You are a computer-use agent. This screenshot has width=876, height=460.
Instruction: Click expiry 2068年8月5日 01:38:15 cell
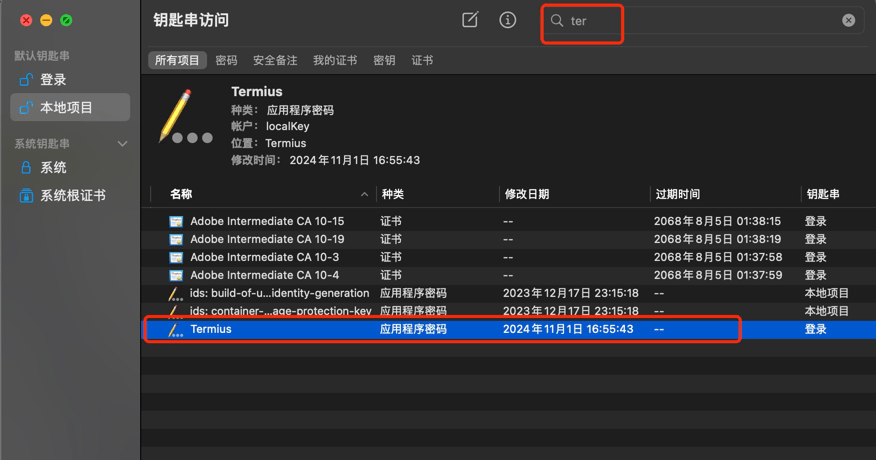point(717,221)
